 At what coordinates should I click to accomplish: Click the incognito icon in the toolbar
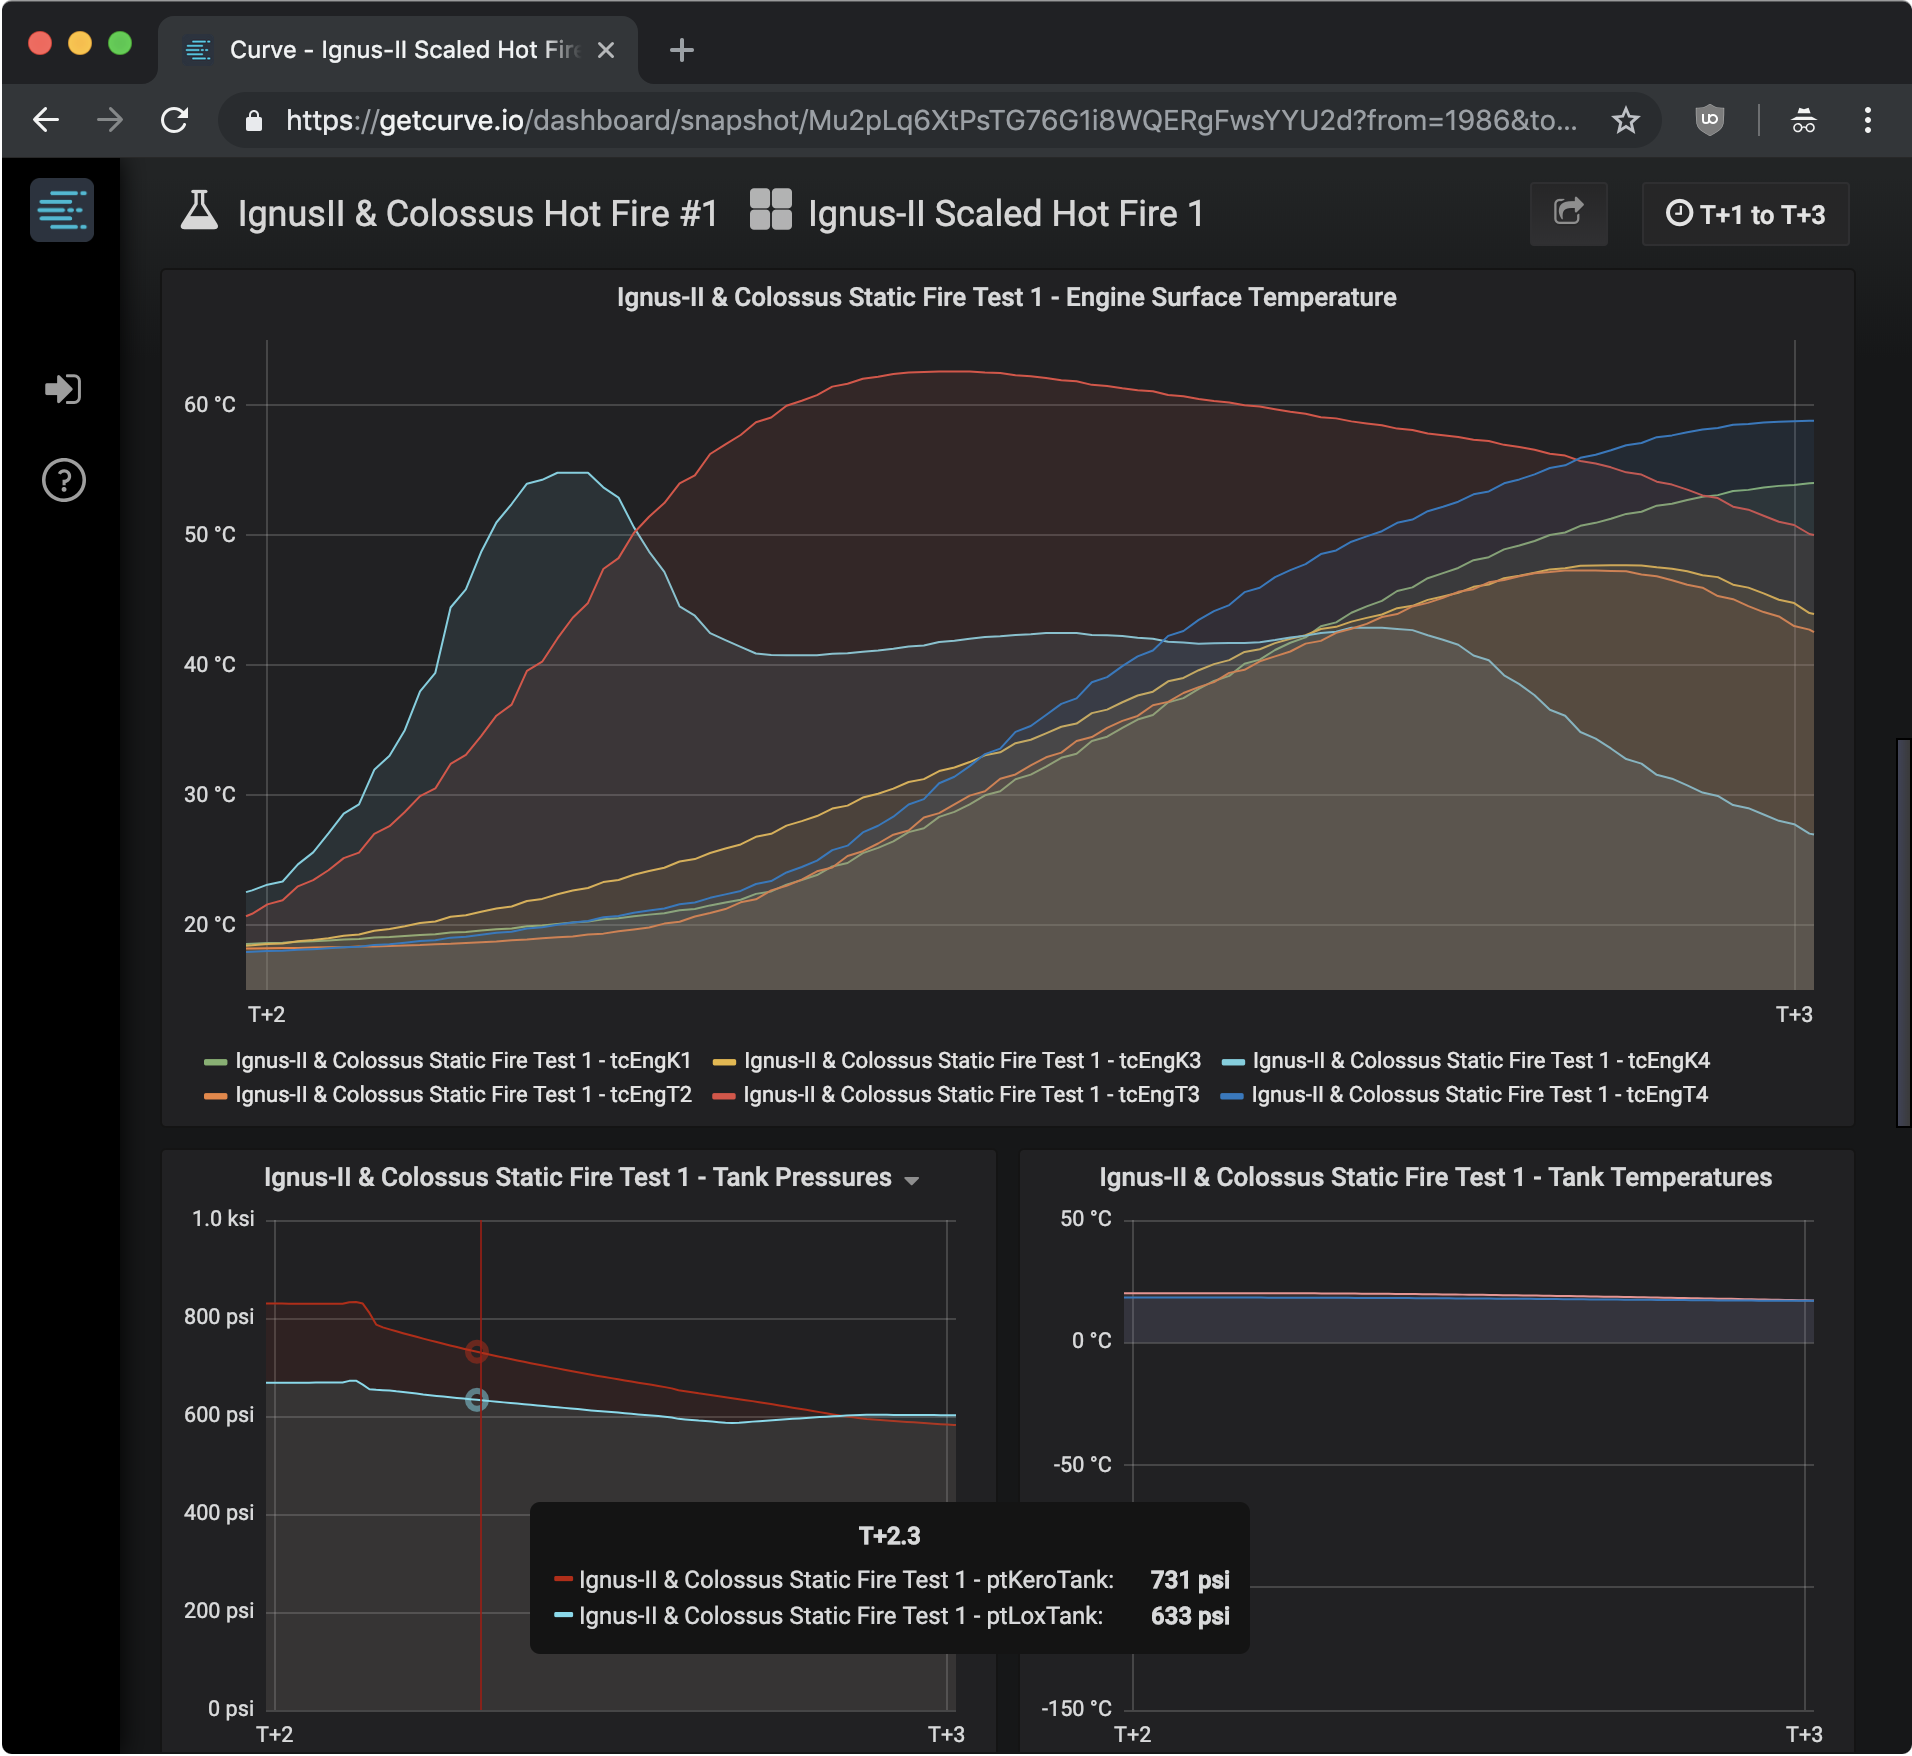click(x=1803, y=121)
